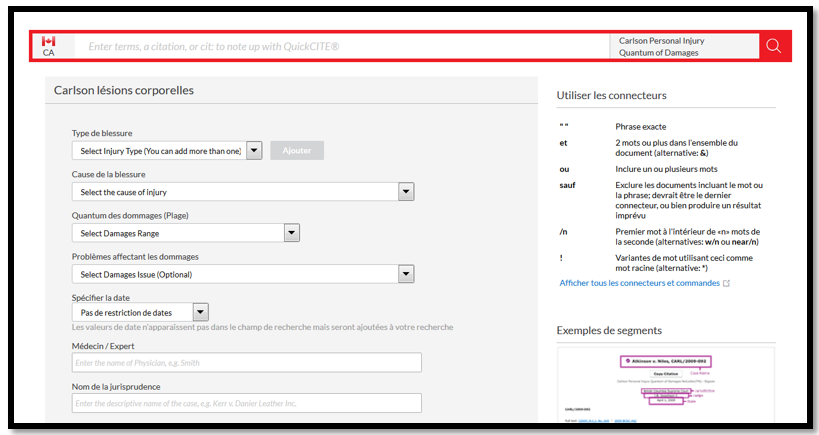Open the Carlson Personal Injury source selector
The height and width of the screenshot is (435, 819).
[x=684, y=46]
